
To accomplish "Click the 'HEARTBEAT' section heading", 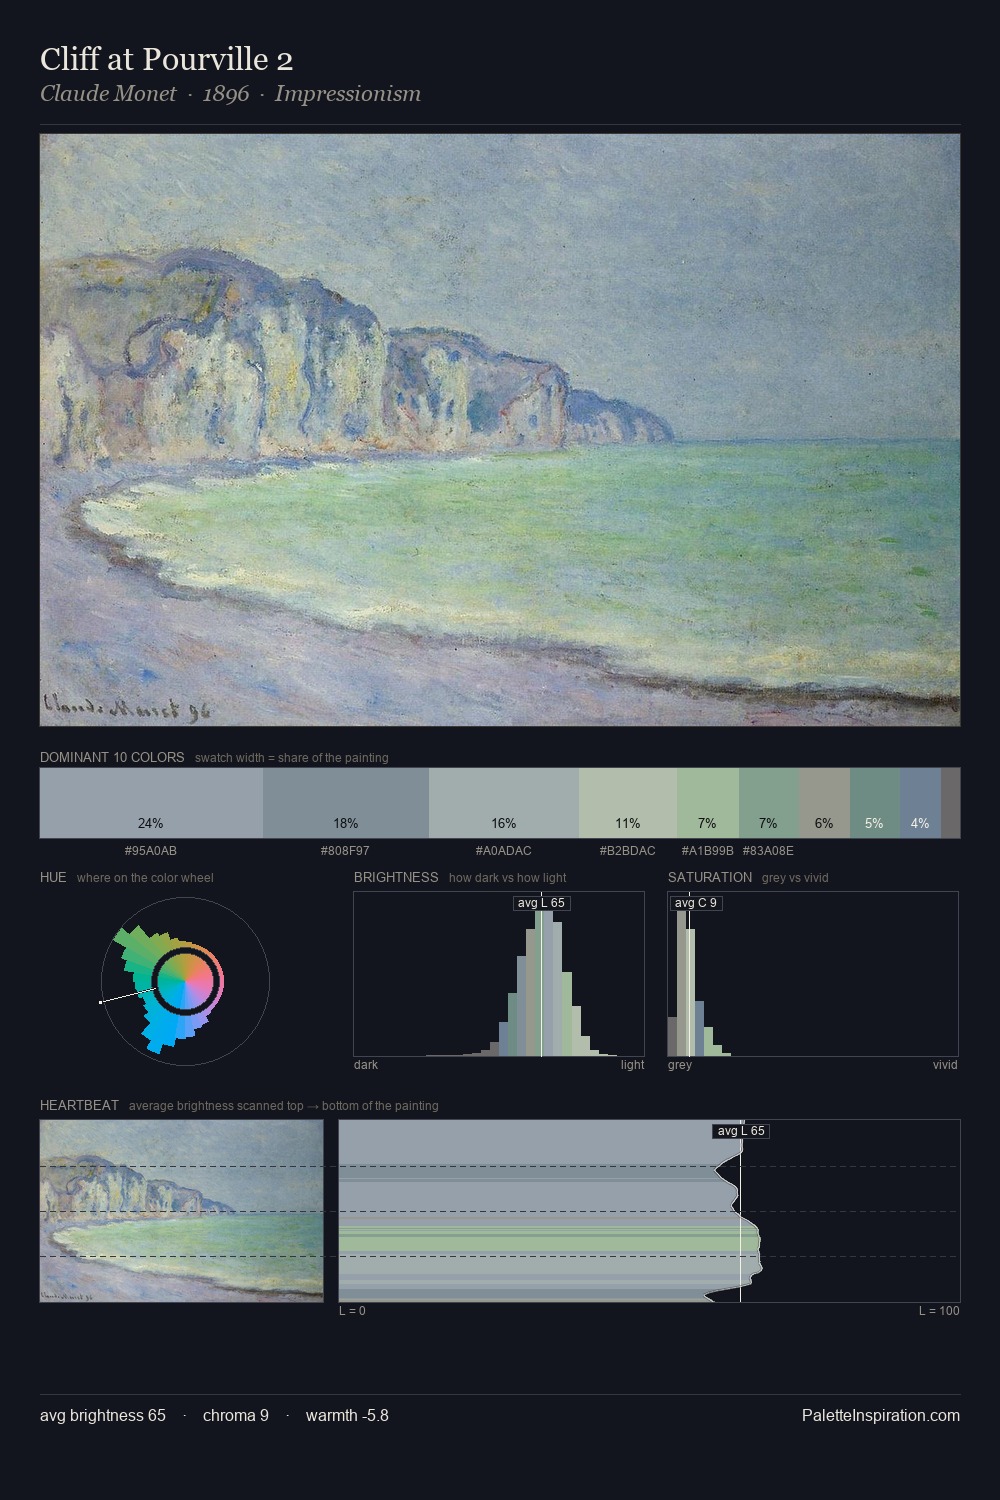I will (x=79, y=1105).
